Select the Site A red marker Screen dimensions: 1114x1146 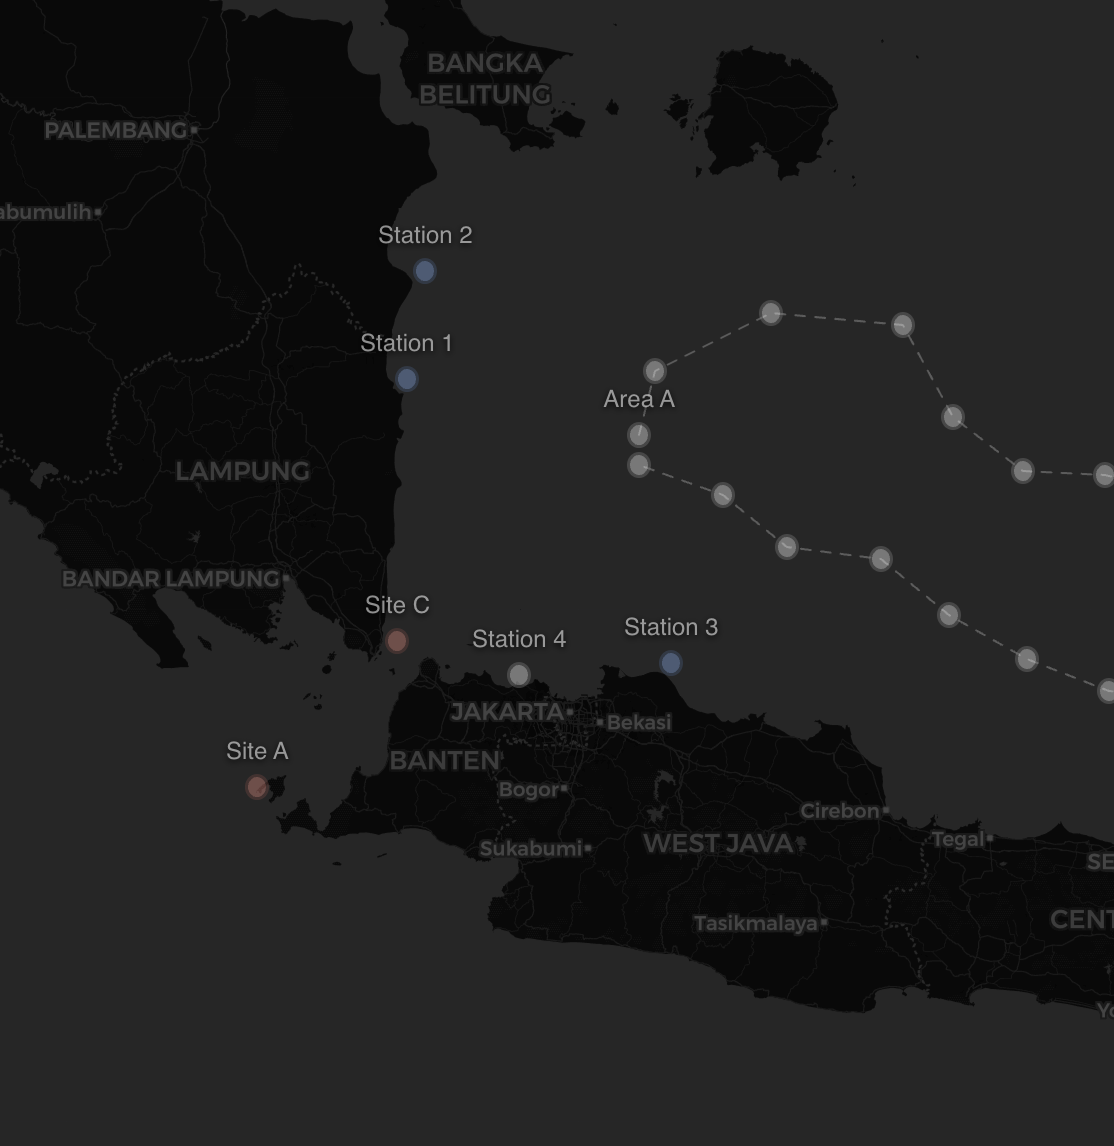pos(257,787)
